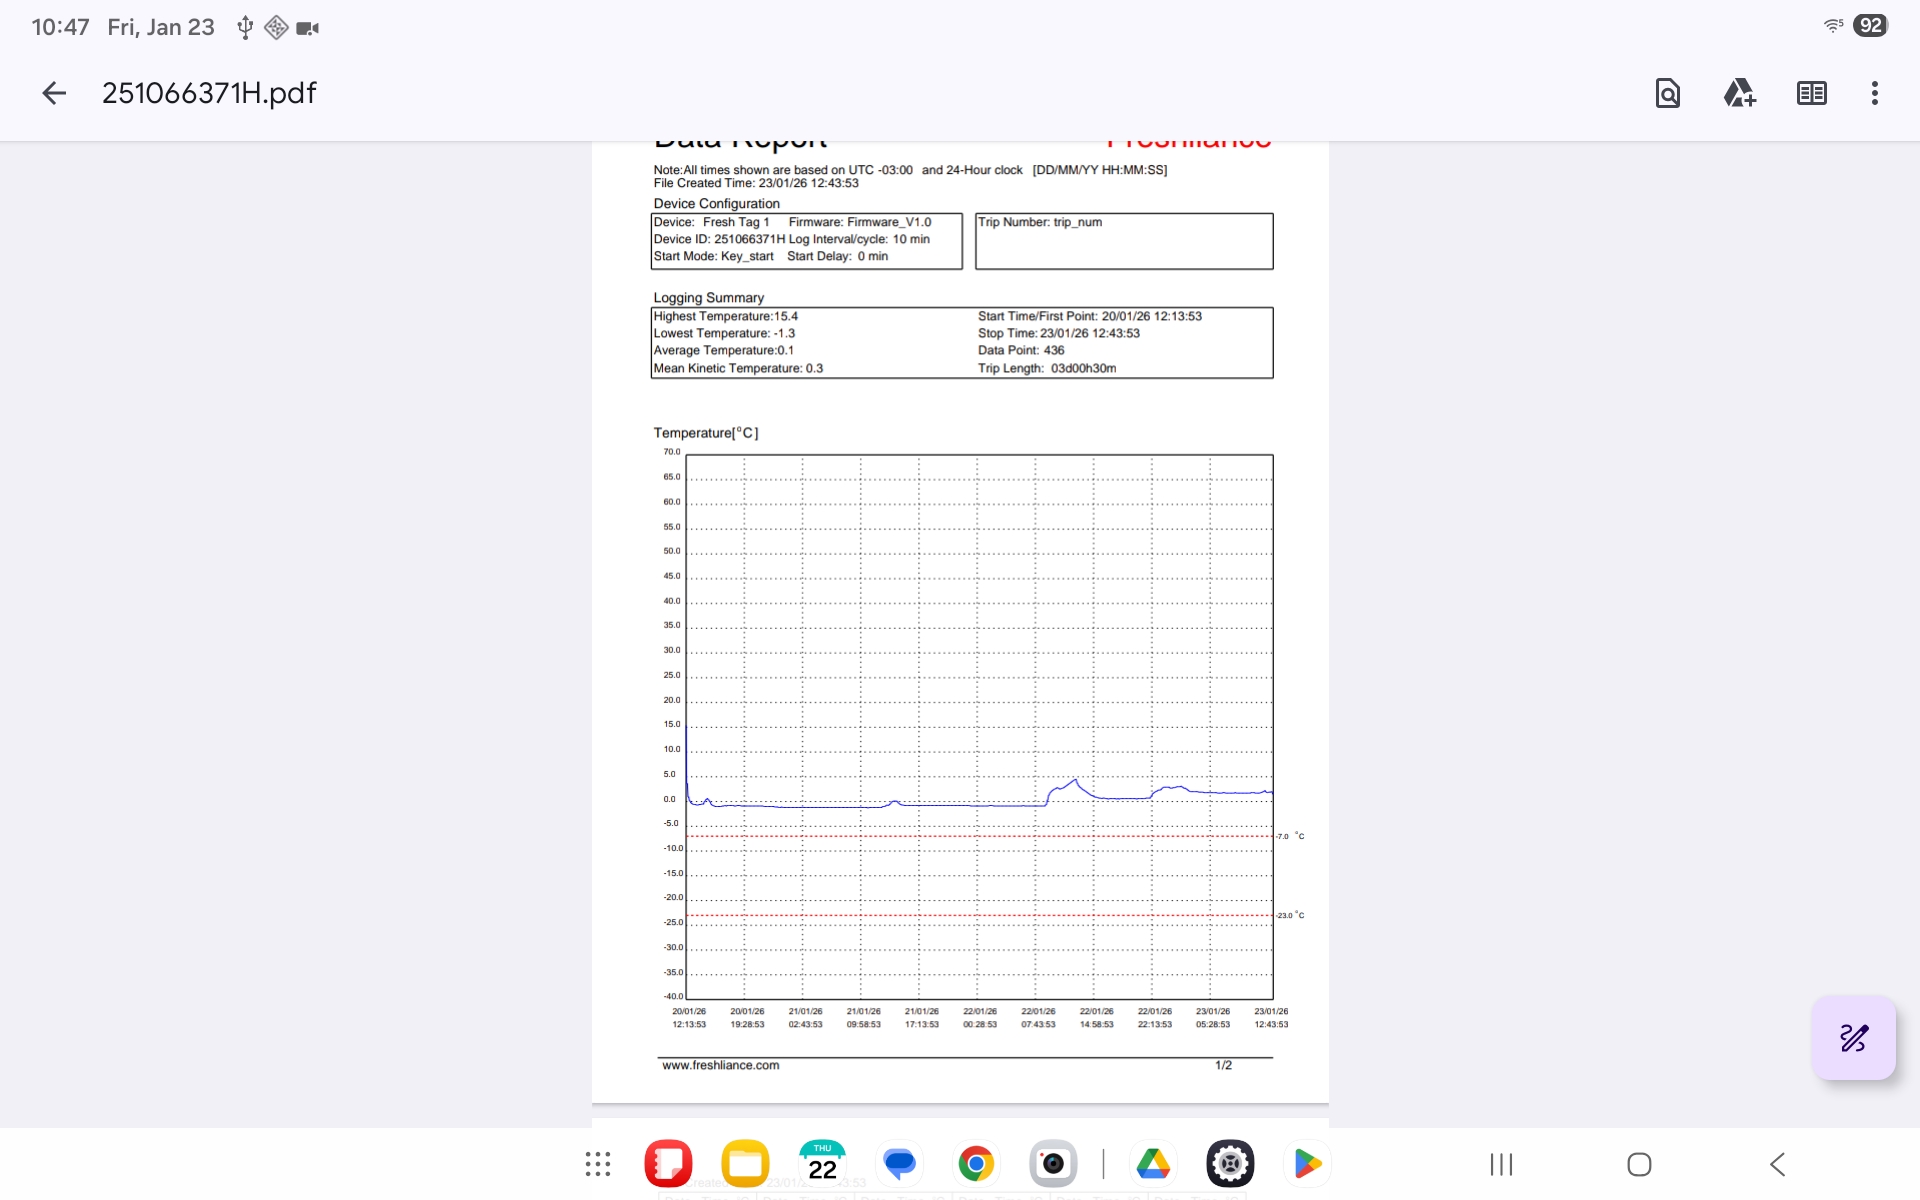The height and width of the screenshot is (1200, 1920).
Task: Launch Play Store from the taskbar
Action: point(1307,1164)
